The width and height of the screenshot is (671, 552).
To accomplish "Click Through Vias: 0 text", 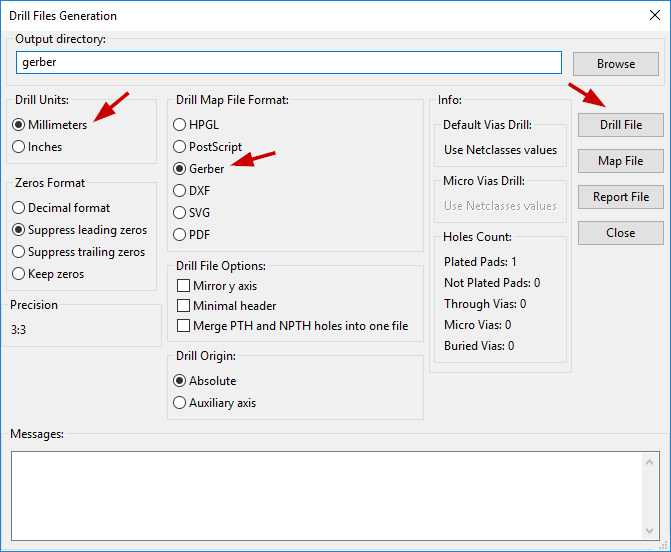I will pyautogui.click(x=485, y=303).
